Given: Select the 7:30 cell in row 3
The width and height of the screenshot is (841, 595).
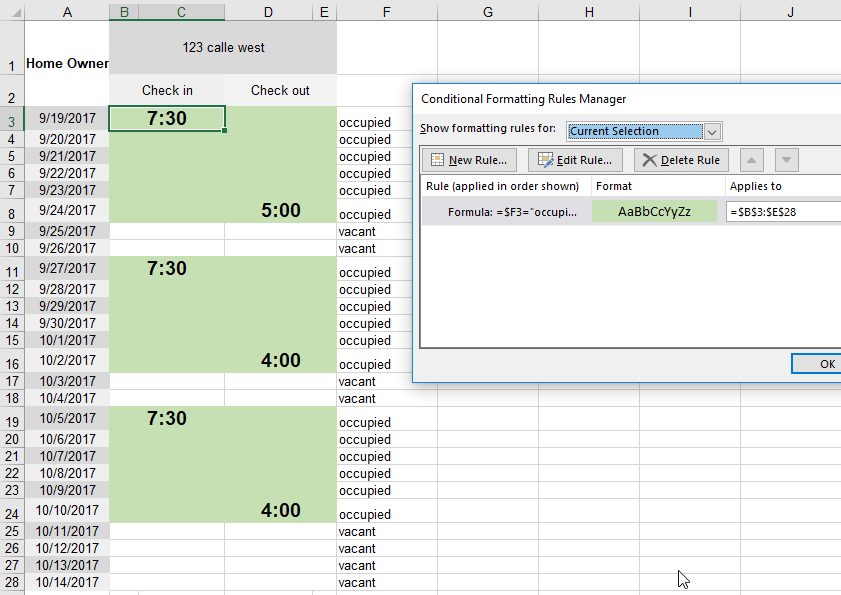Looking at the screenshot, I should [167, 118].
